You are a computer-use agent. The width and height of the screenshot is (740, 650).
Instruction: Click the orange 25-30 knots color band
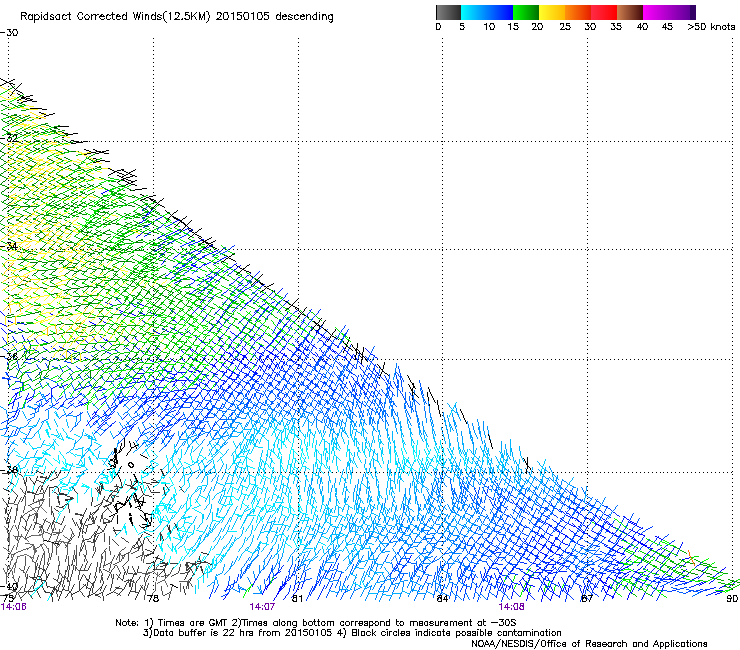coord(578,12)
